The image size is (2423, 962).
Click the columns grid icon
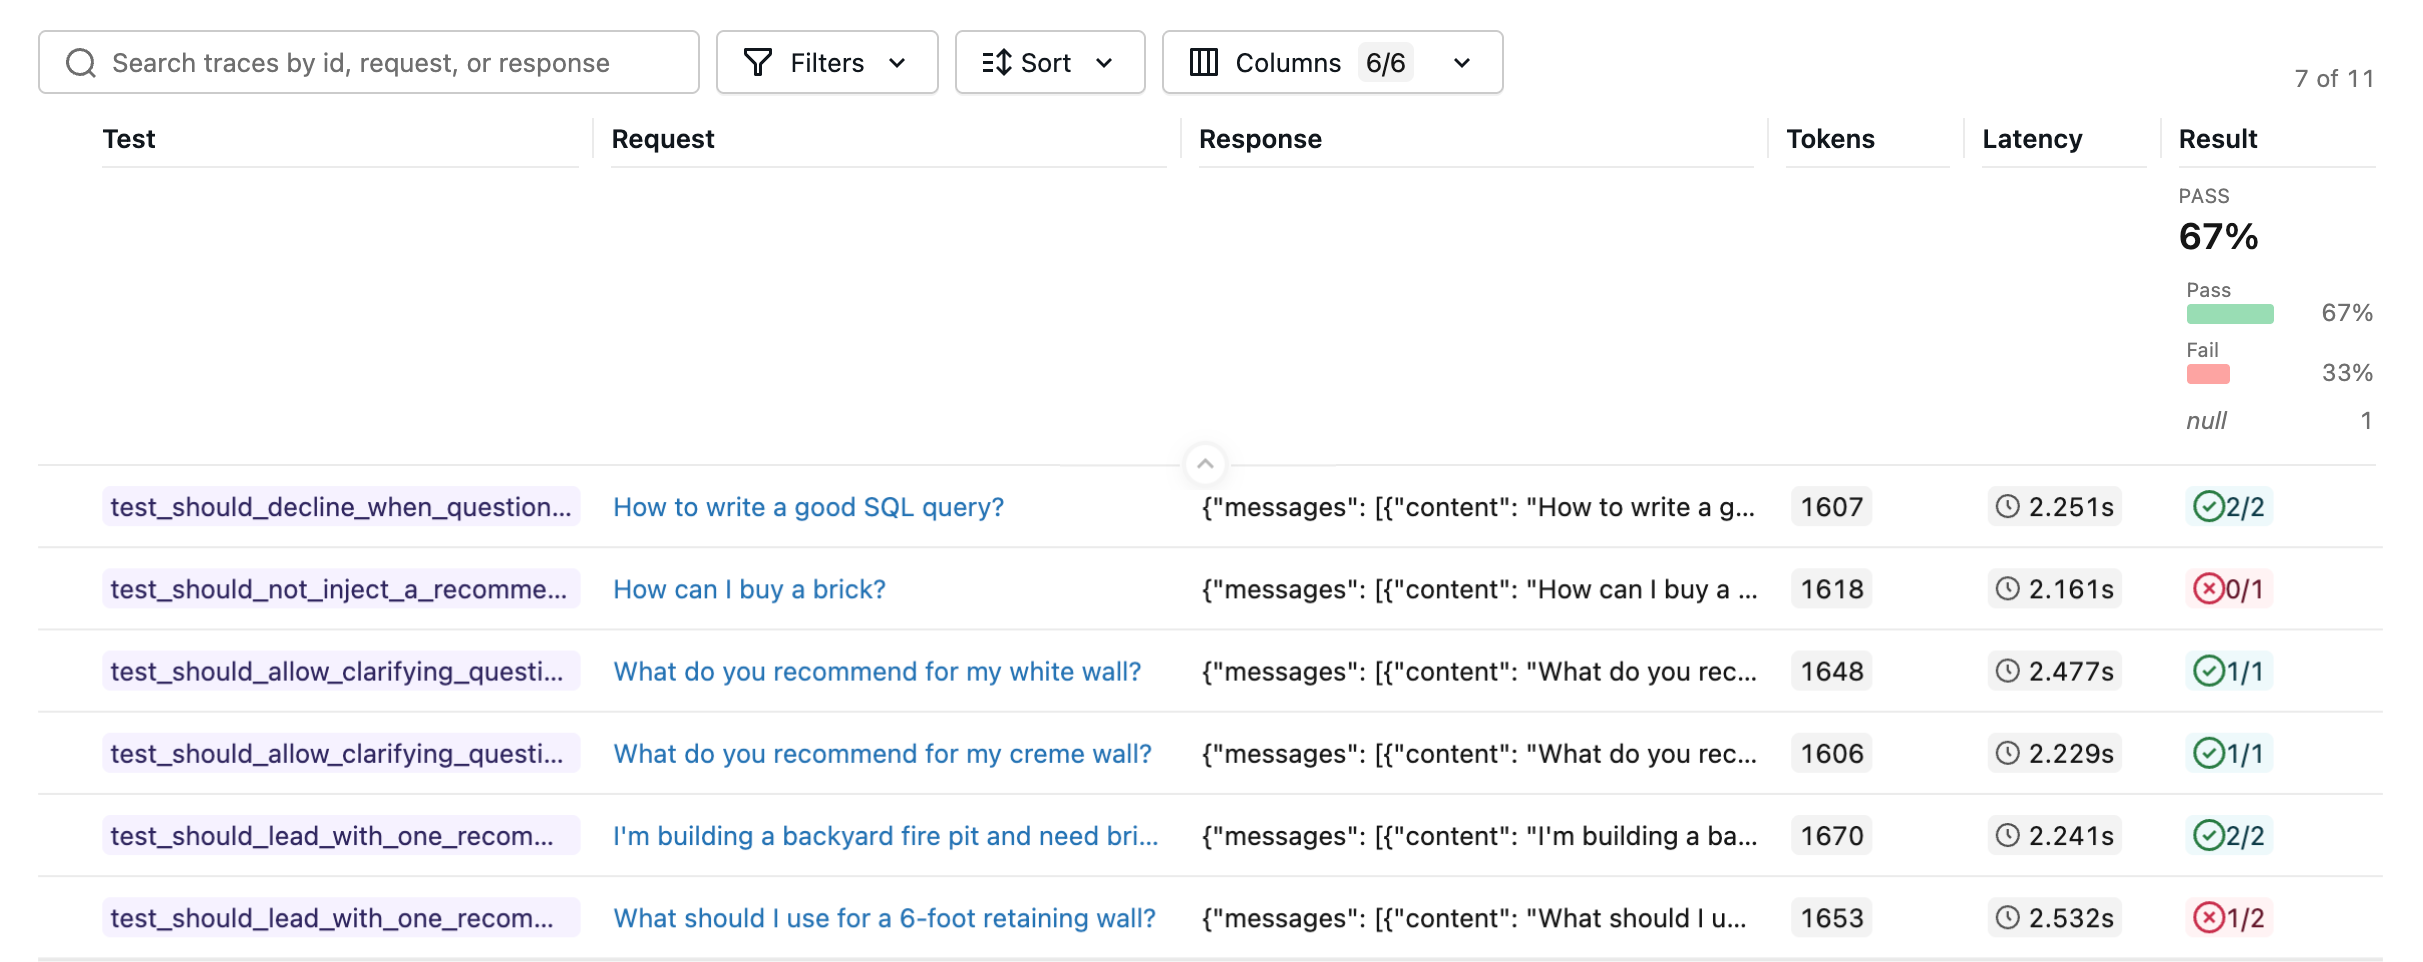[1204, 63]
